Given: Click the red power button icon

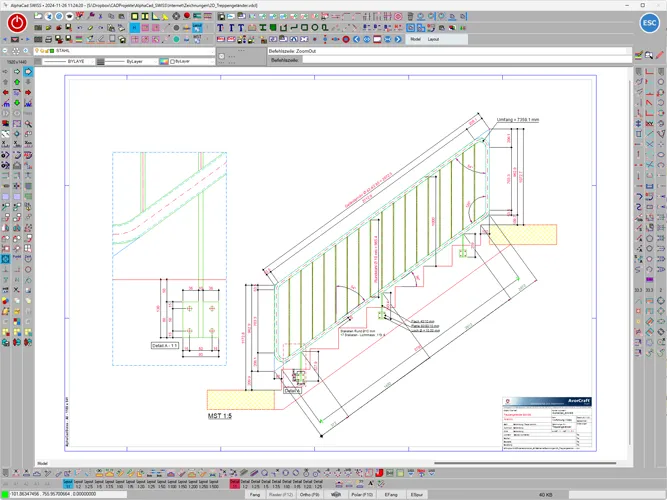Looking at the screenshot, I should [x=18, y=23].
